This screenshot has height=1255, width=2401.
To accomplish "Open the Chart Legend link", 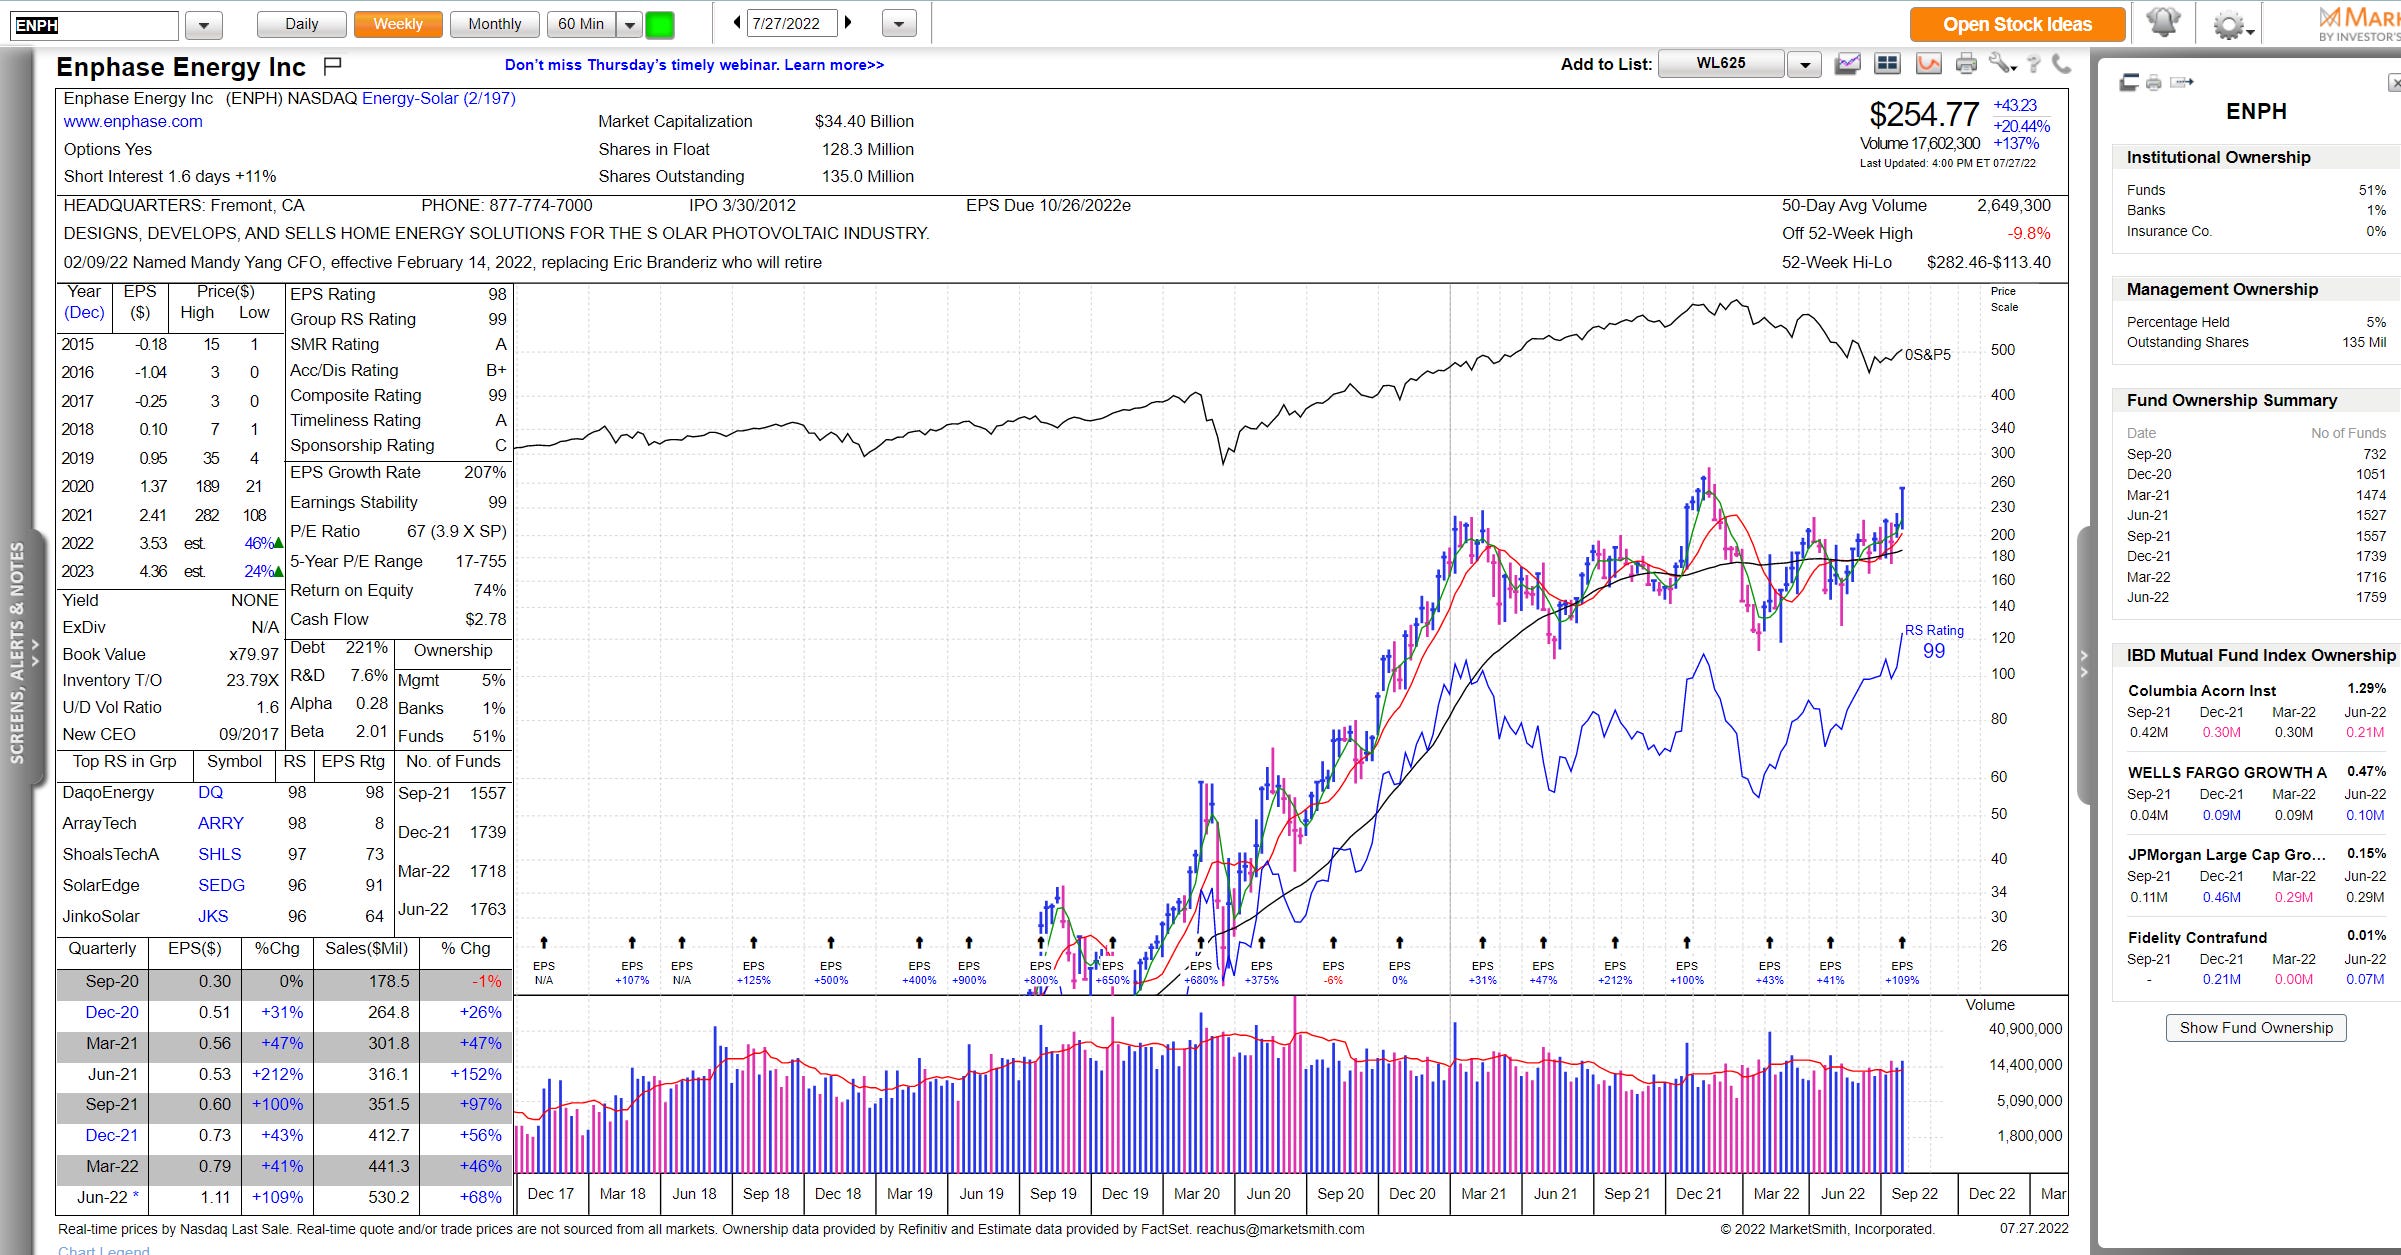I will click(x=104, y=1249).
